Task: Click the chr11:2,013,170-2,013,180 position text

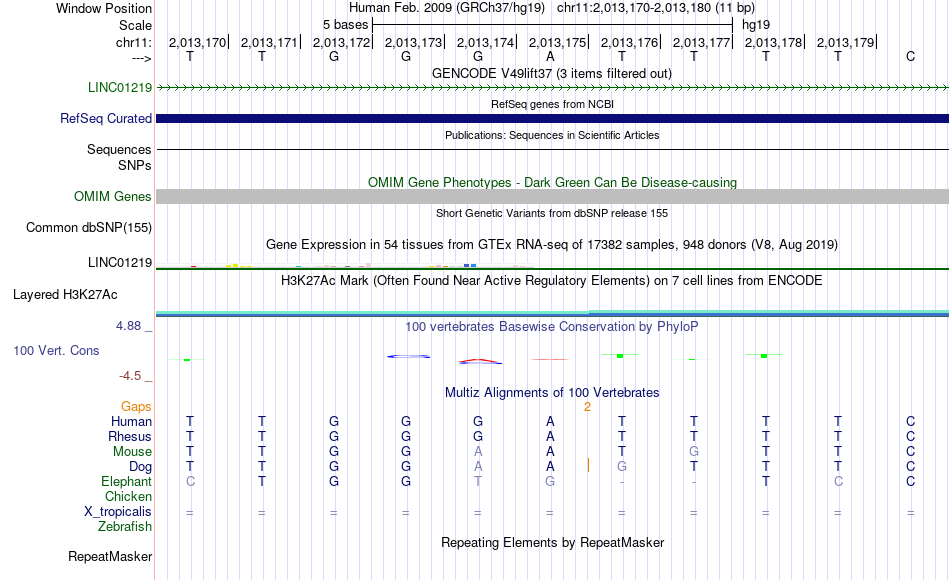Action: [x=656, y=8]
